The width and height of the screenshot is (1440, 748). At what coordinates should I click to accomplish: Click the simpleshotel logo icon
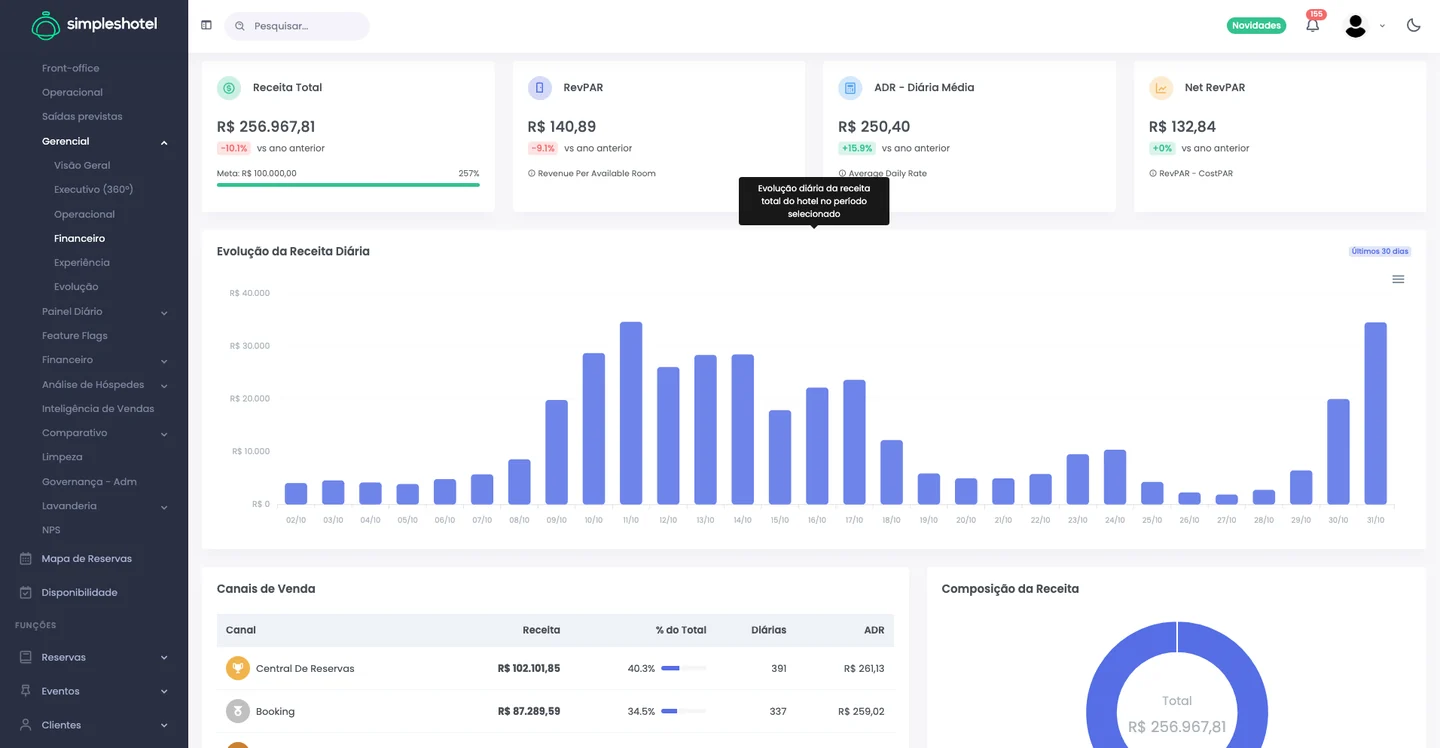pyautogui.click(x=46, y=25)
